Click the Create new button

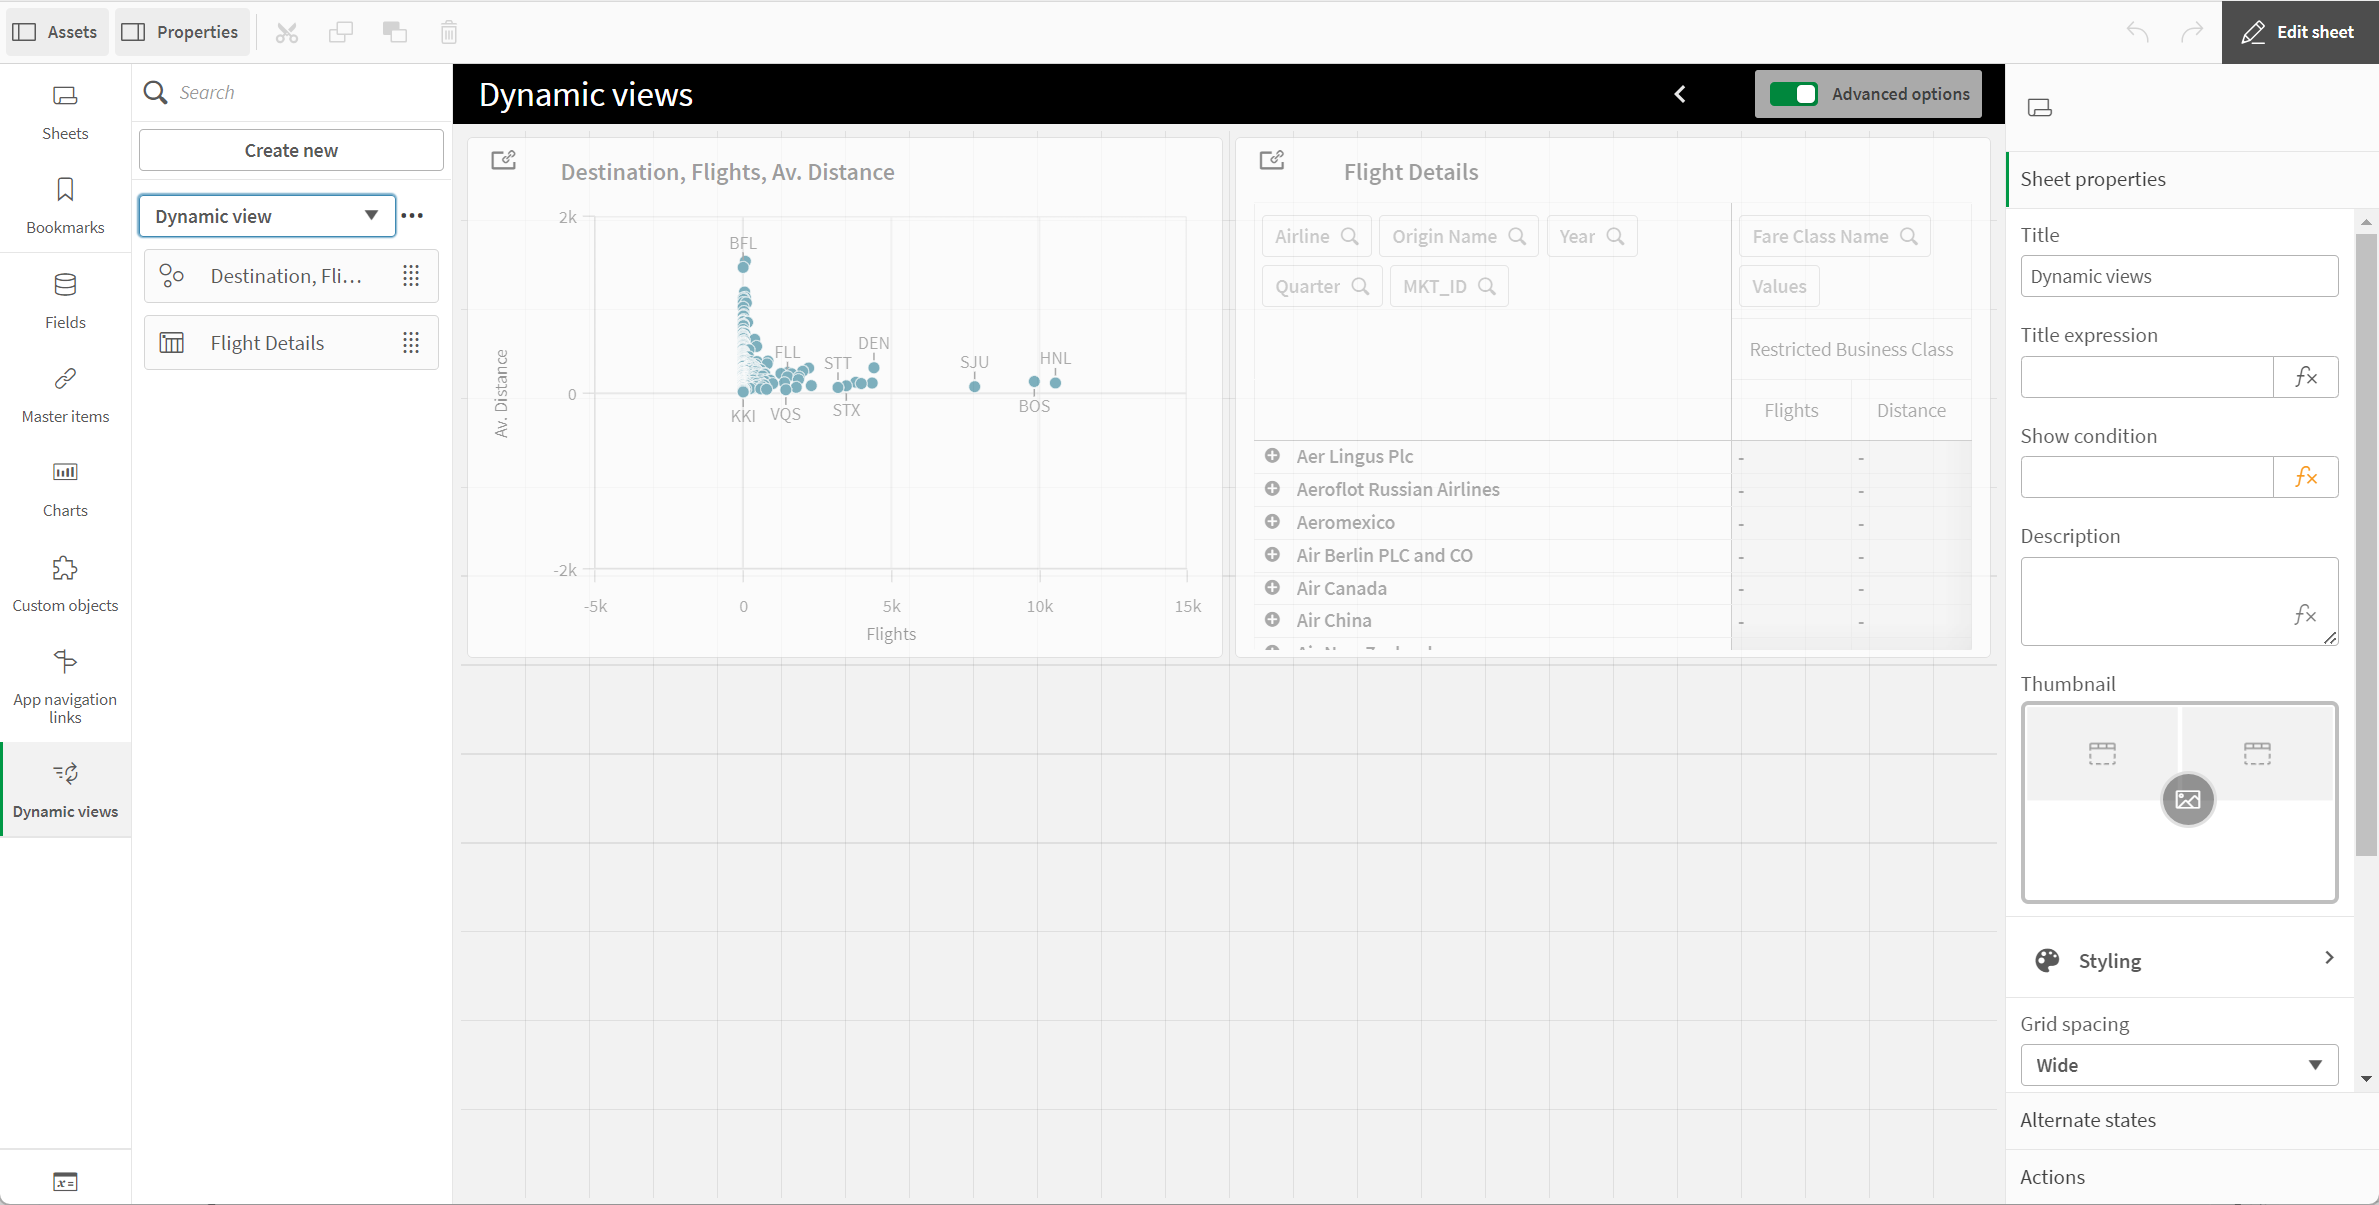pyautogui.click(x=292, y=151)
